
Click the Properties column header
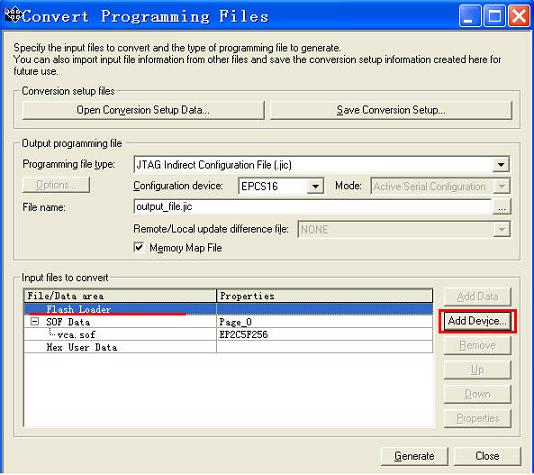[325, 296]
